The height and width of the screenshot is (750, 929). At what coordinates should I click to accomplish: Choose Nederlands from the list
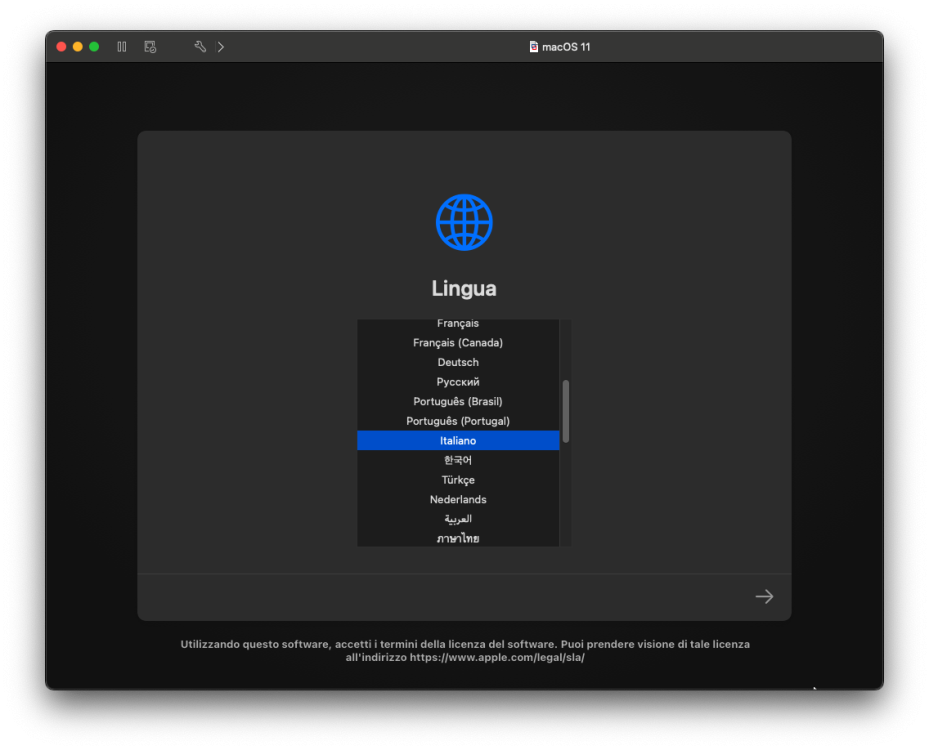[x=458, y=499]
